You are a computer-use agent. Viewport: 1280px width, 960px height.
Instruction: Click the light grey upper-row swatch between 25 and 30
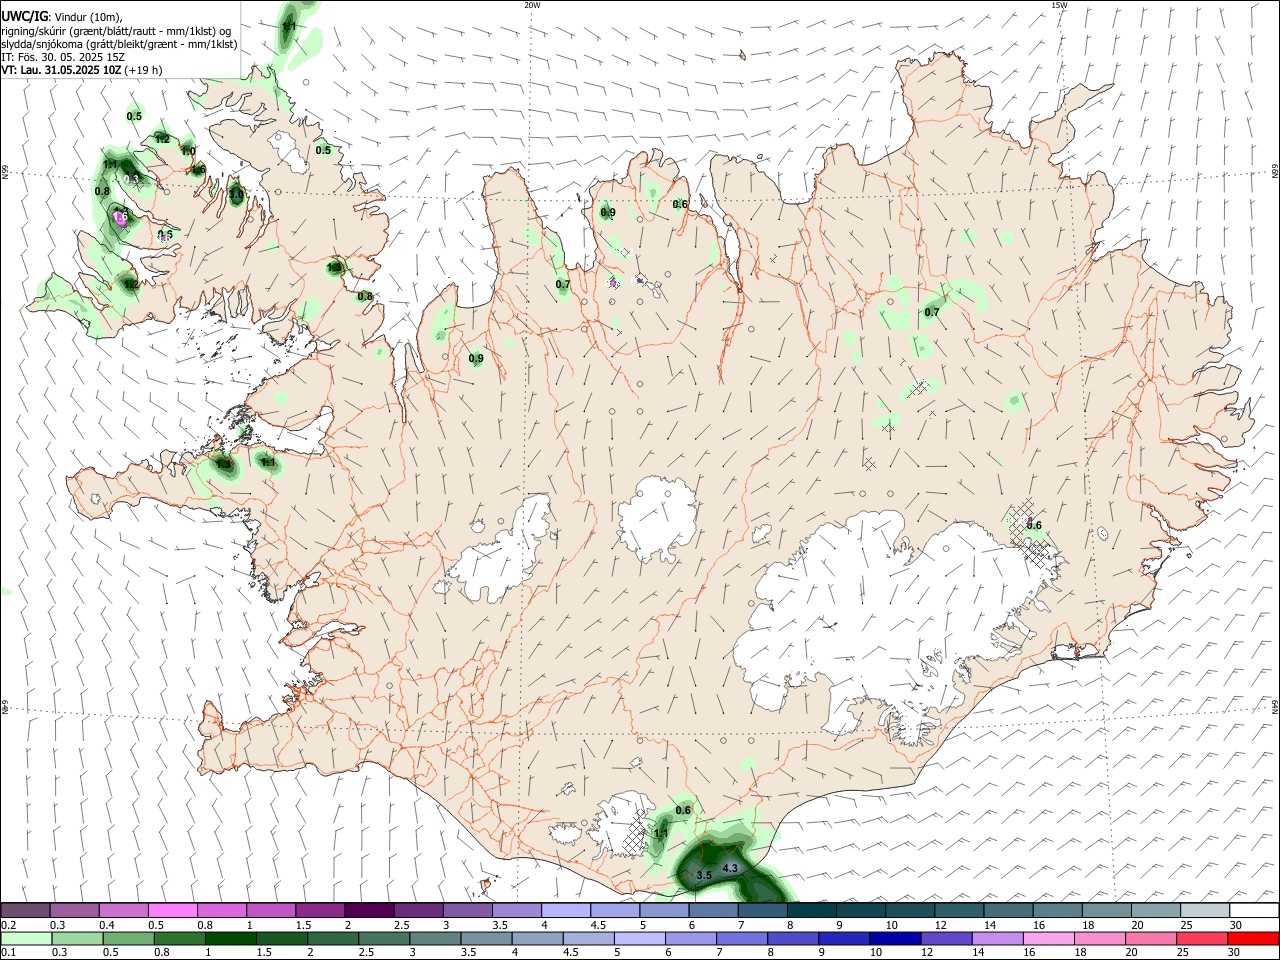(x=1204, y=910)
